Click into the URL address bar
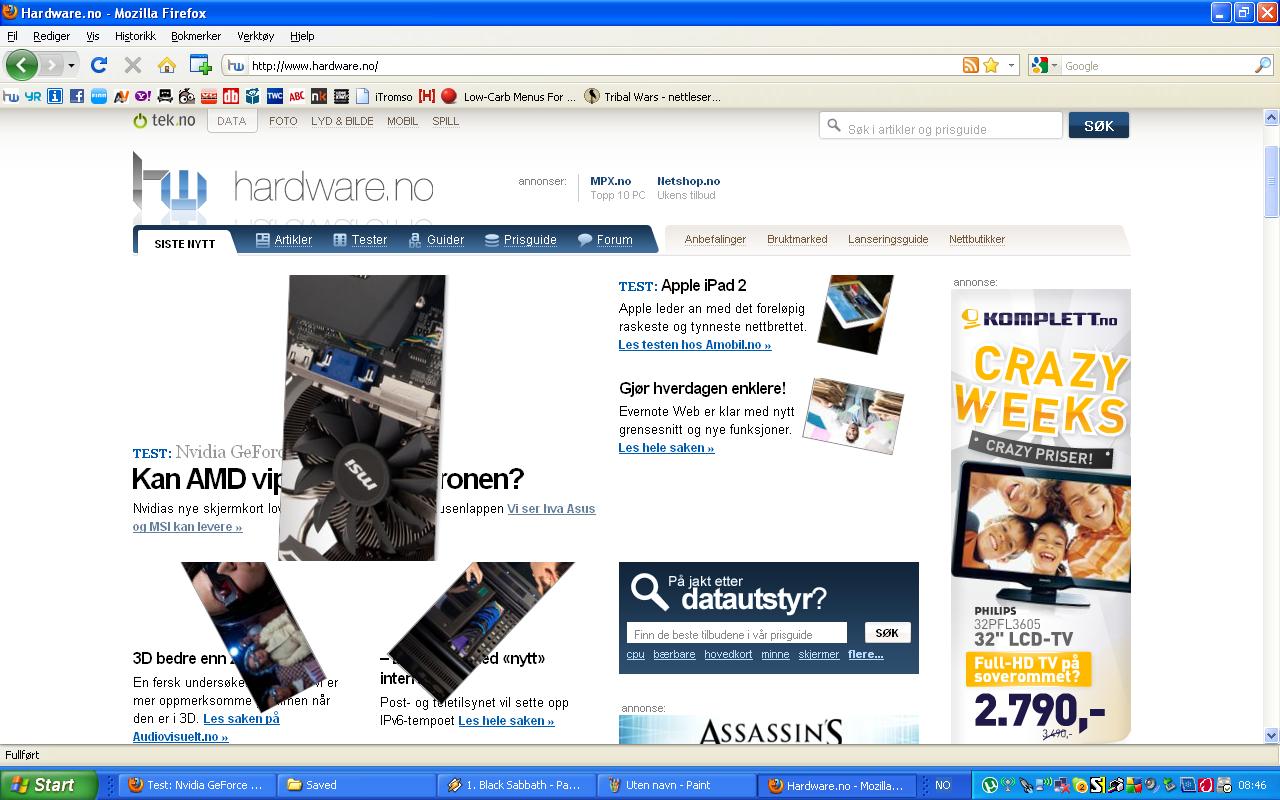Viewport: 1280px width, 800px height. coord(603,66)
